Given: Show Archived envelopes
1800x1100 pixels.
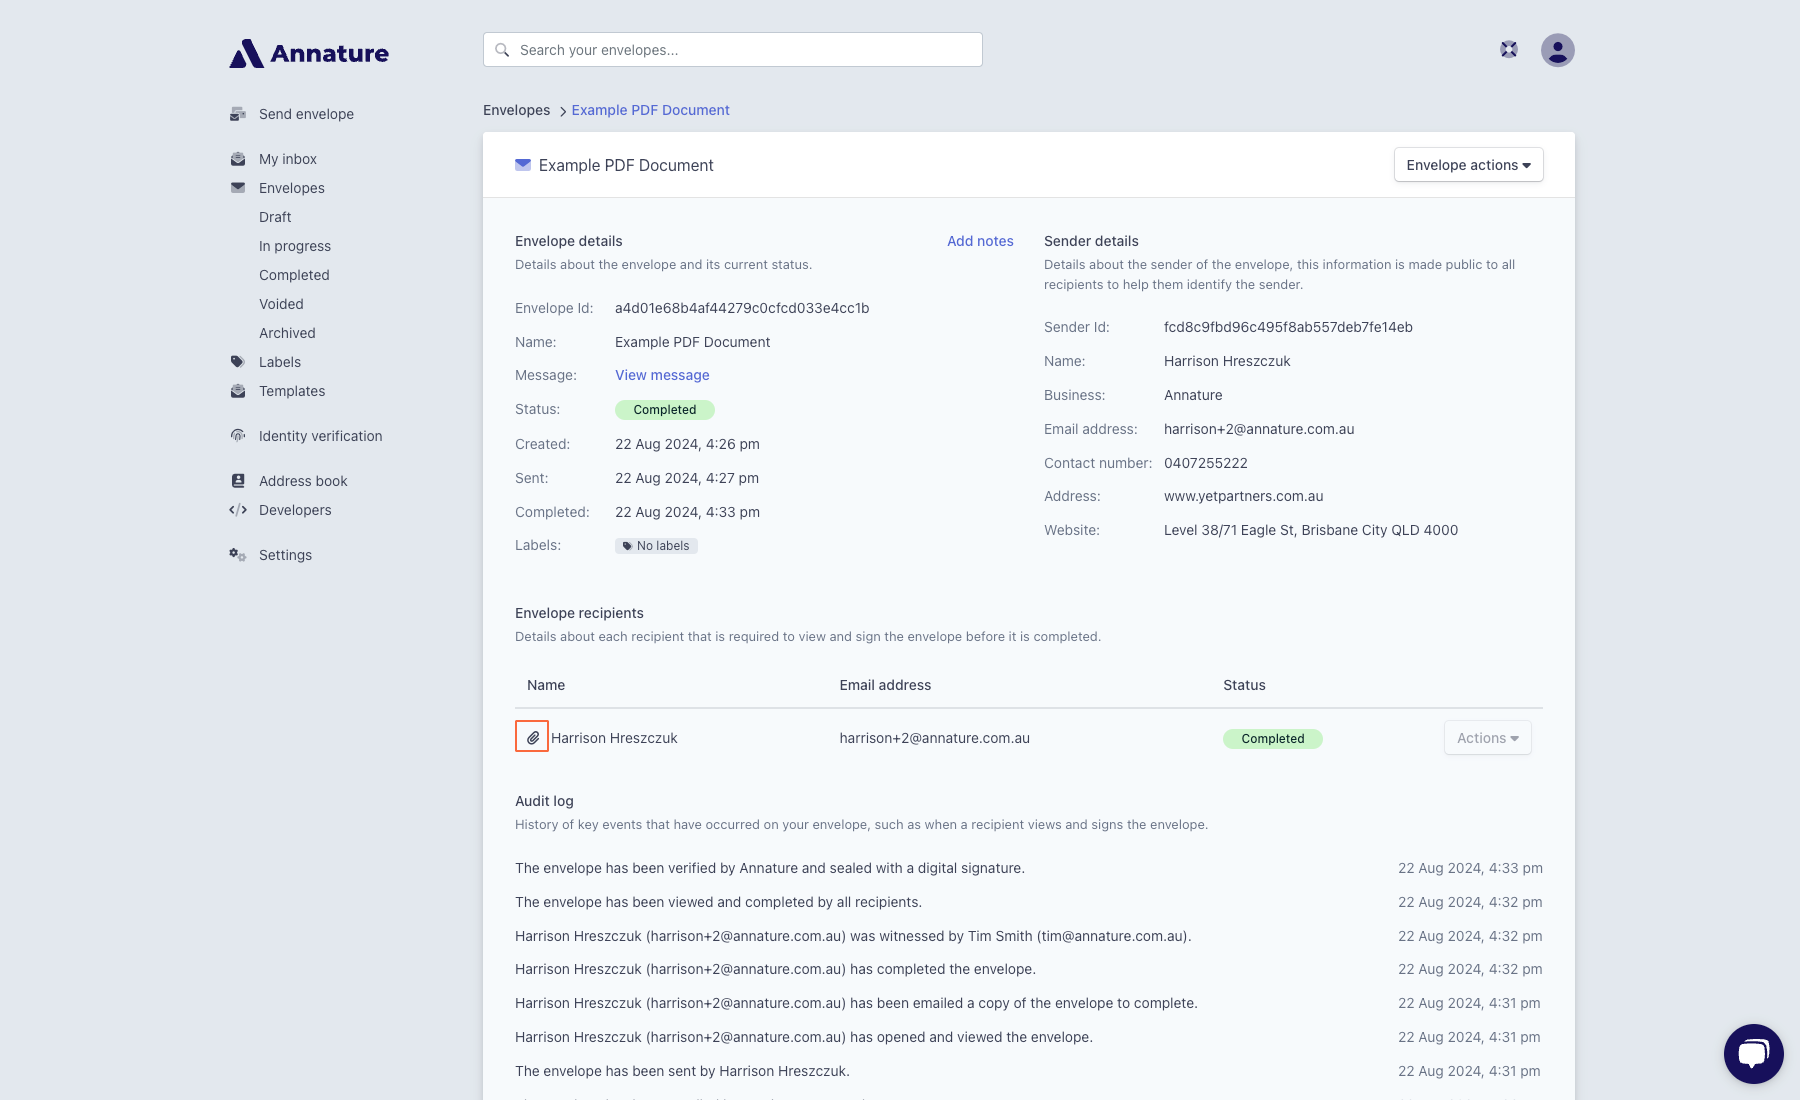Looking at the screenshot, I should click(287, 333).
